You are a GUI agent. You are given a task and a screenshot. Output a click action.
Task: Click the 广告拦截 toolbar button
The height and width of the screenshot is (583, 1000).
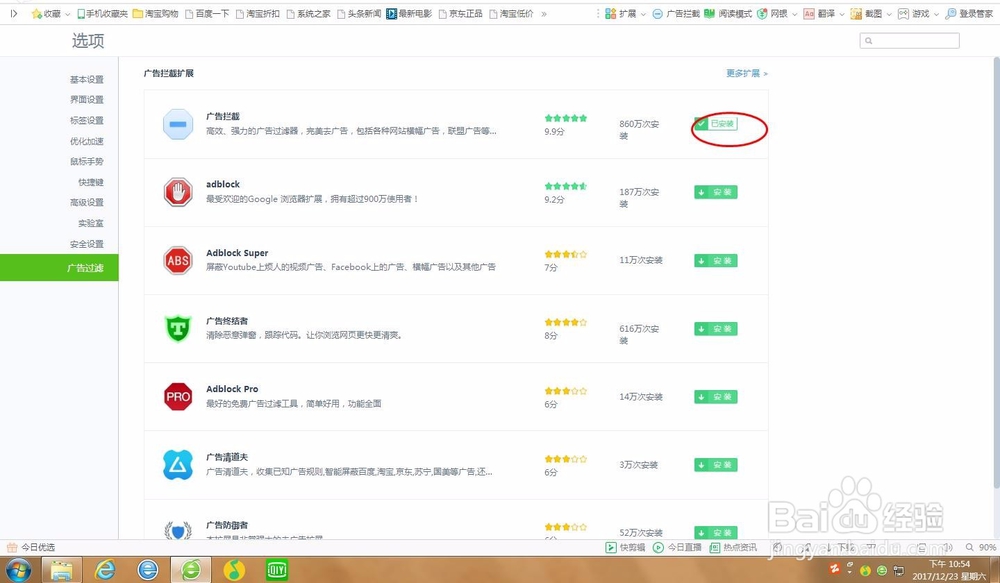(675, 13)
